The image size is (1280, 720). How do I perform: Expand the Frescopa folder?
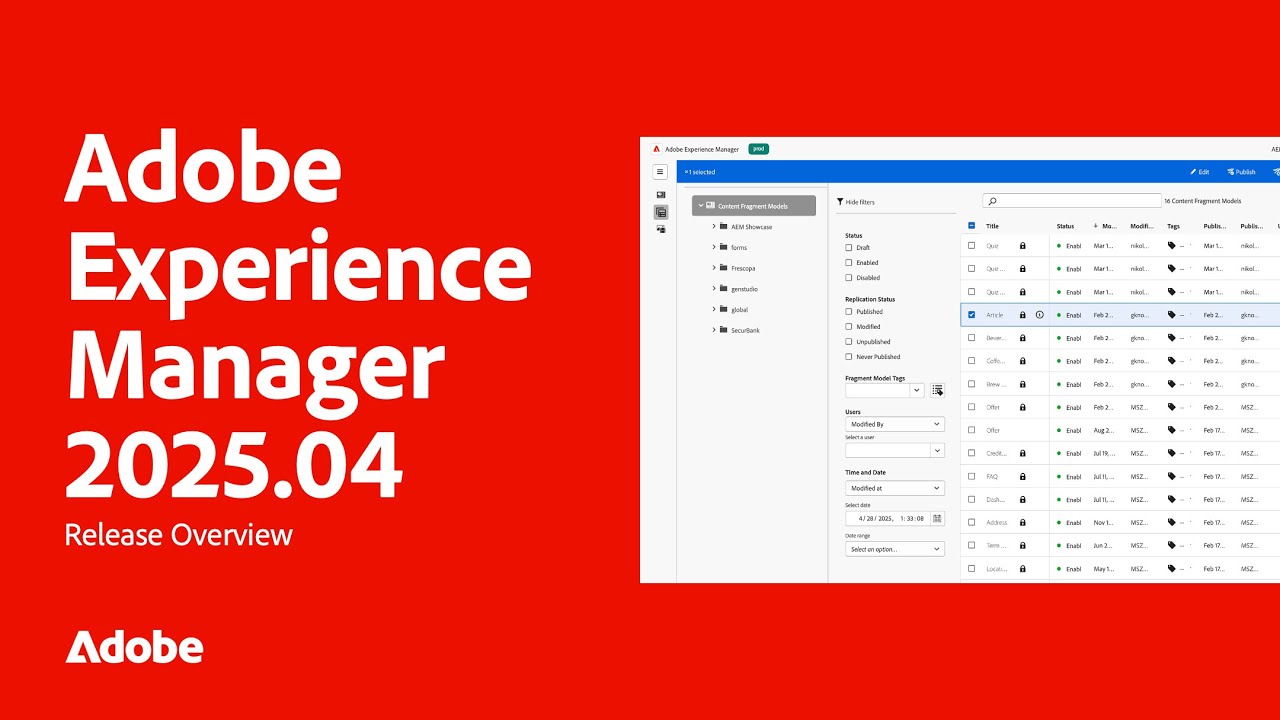(x=714, y=268)
